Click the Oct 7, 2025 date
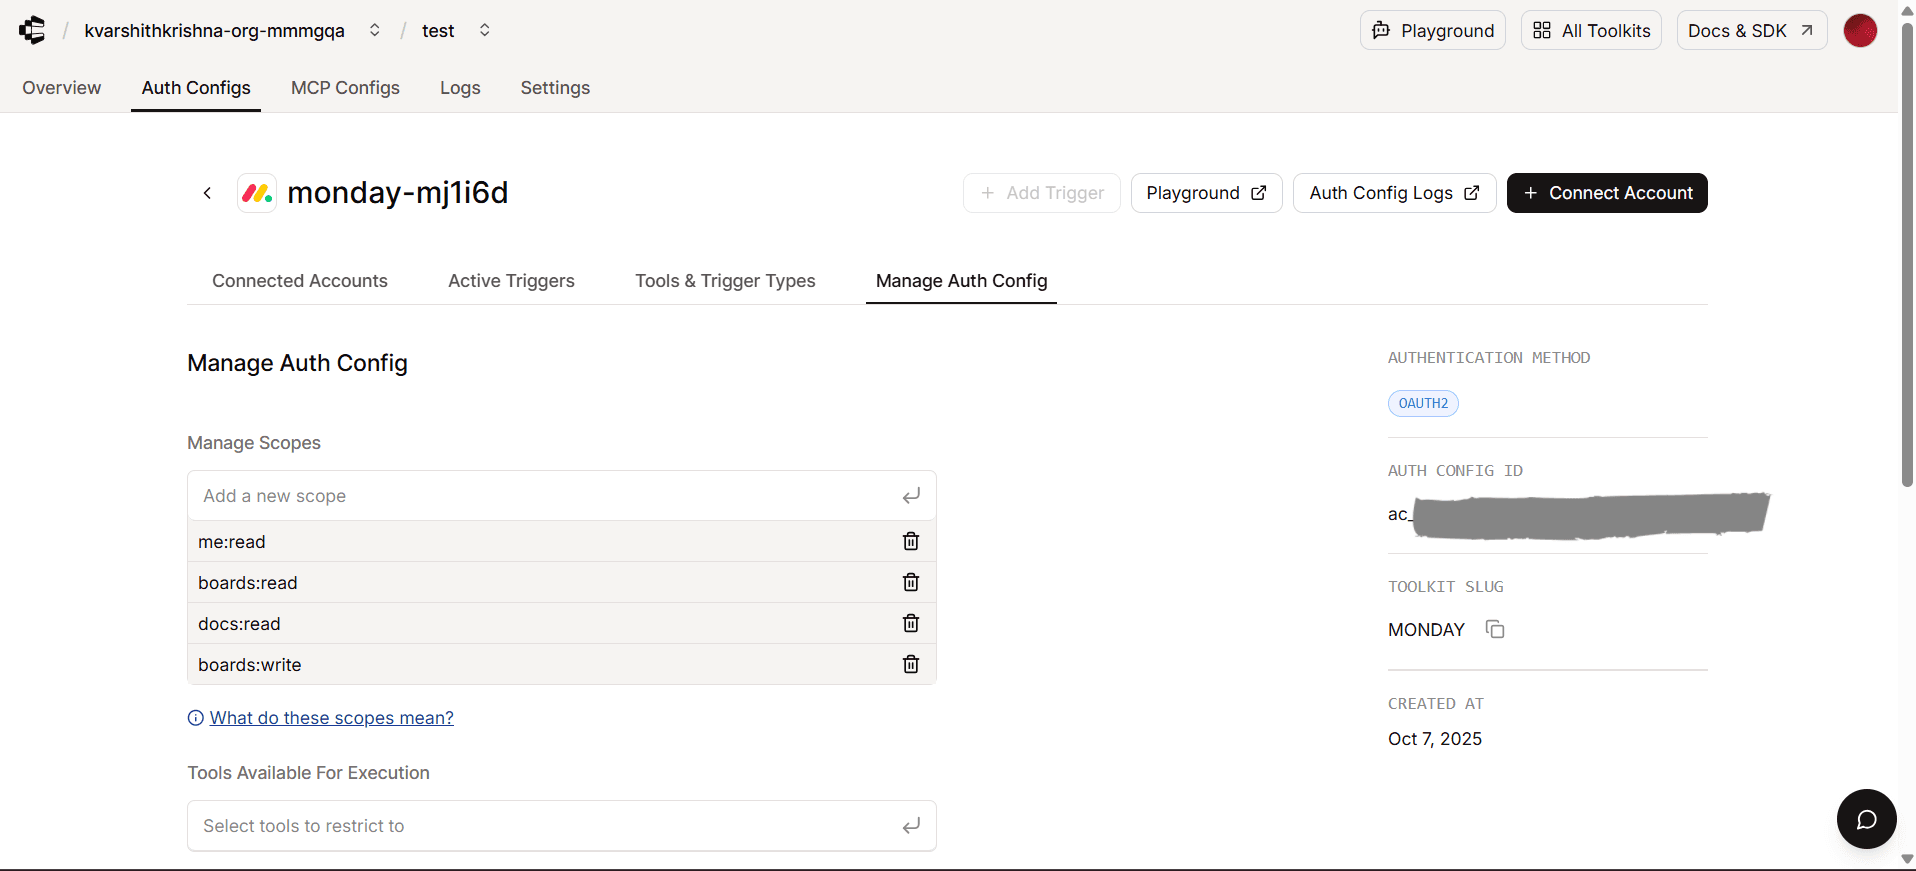 tap(1435, 739)
